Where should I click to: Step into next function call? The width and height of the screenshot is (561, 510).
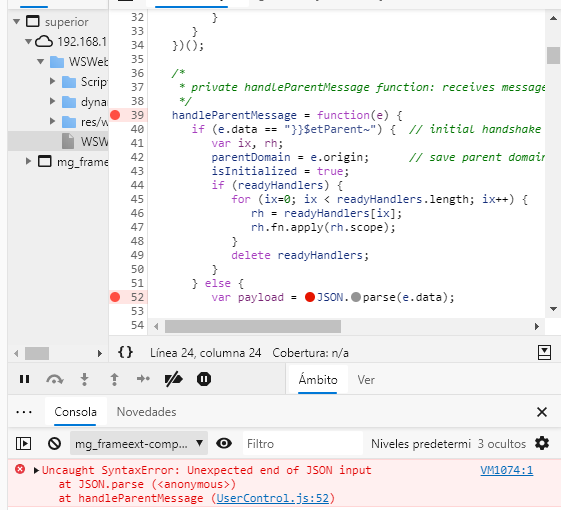click(x=84, y=379)
